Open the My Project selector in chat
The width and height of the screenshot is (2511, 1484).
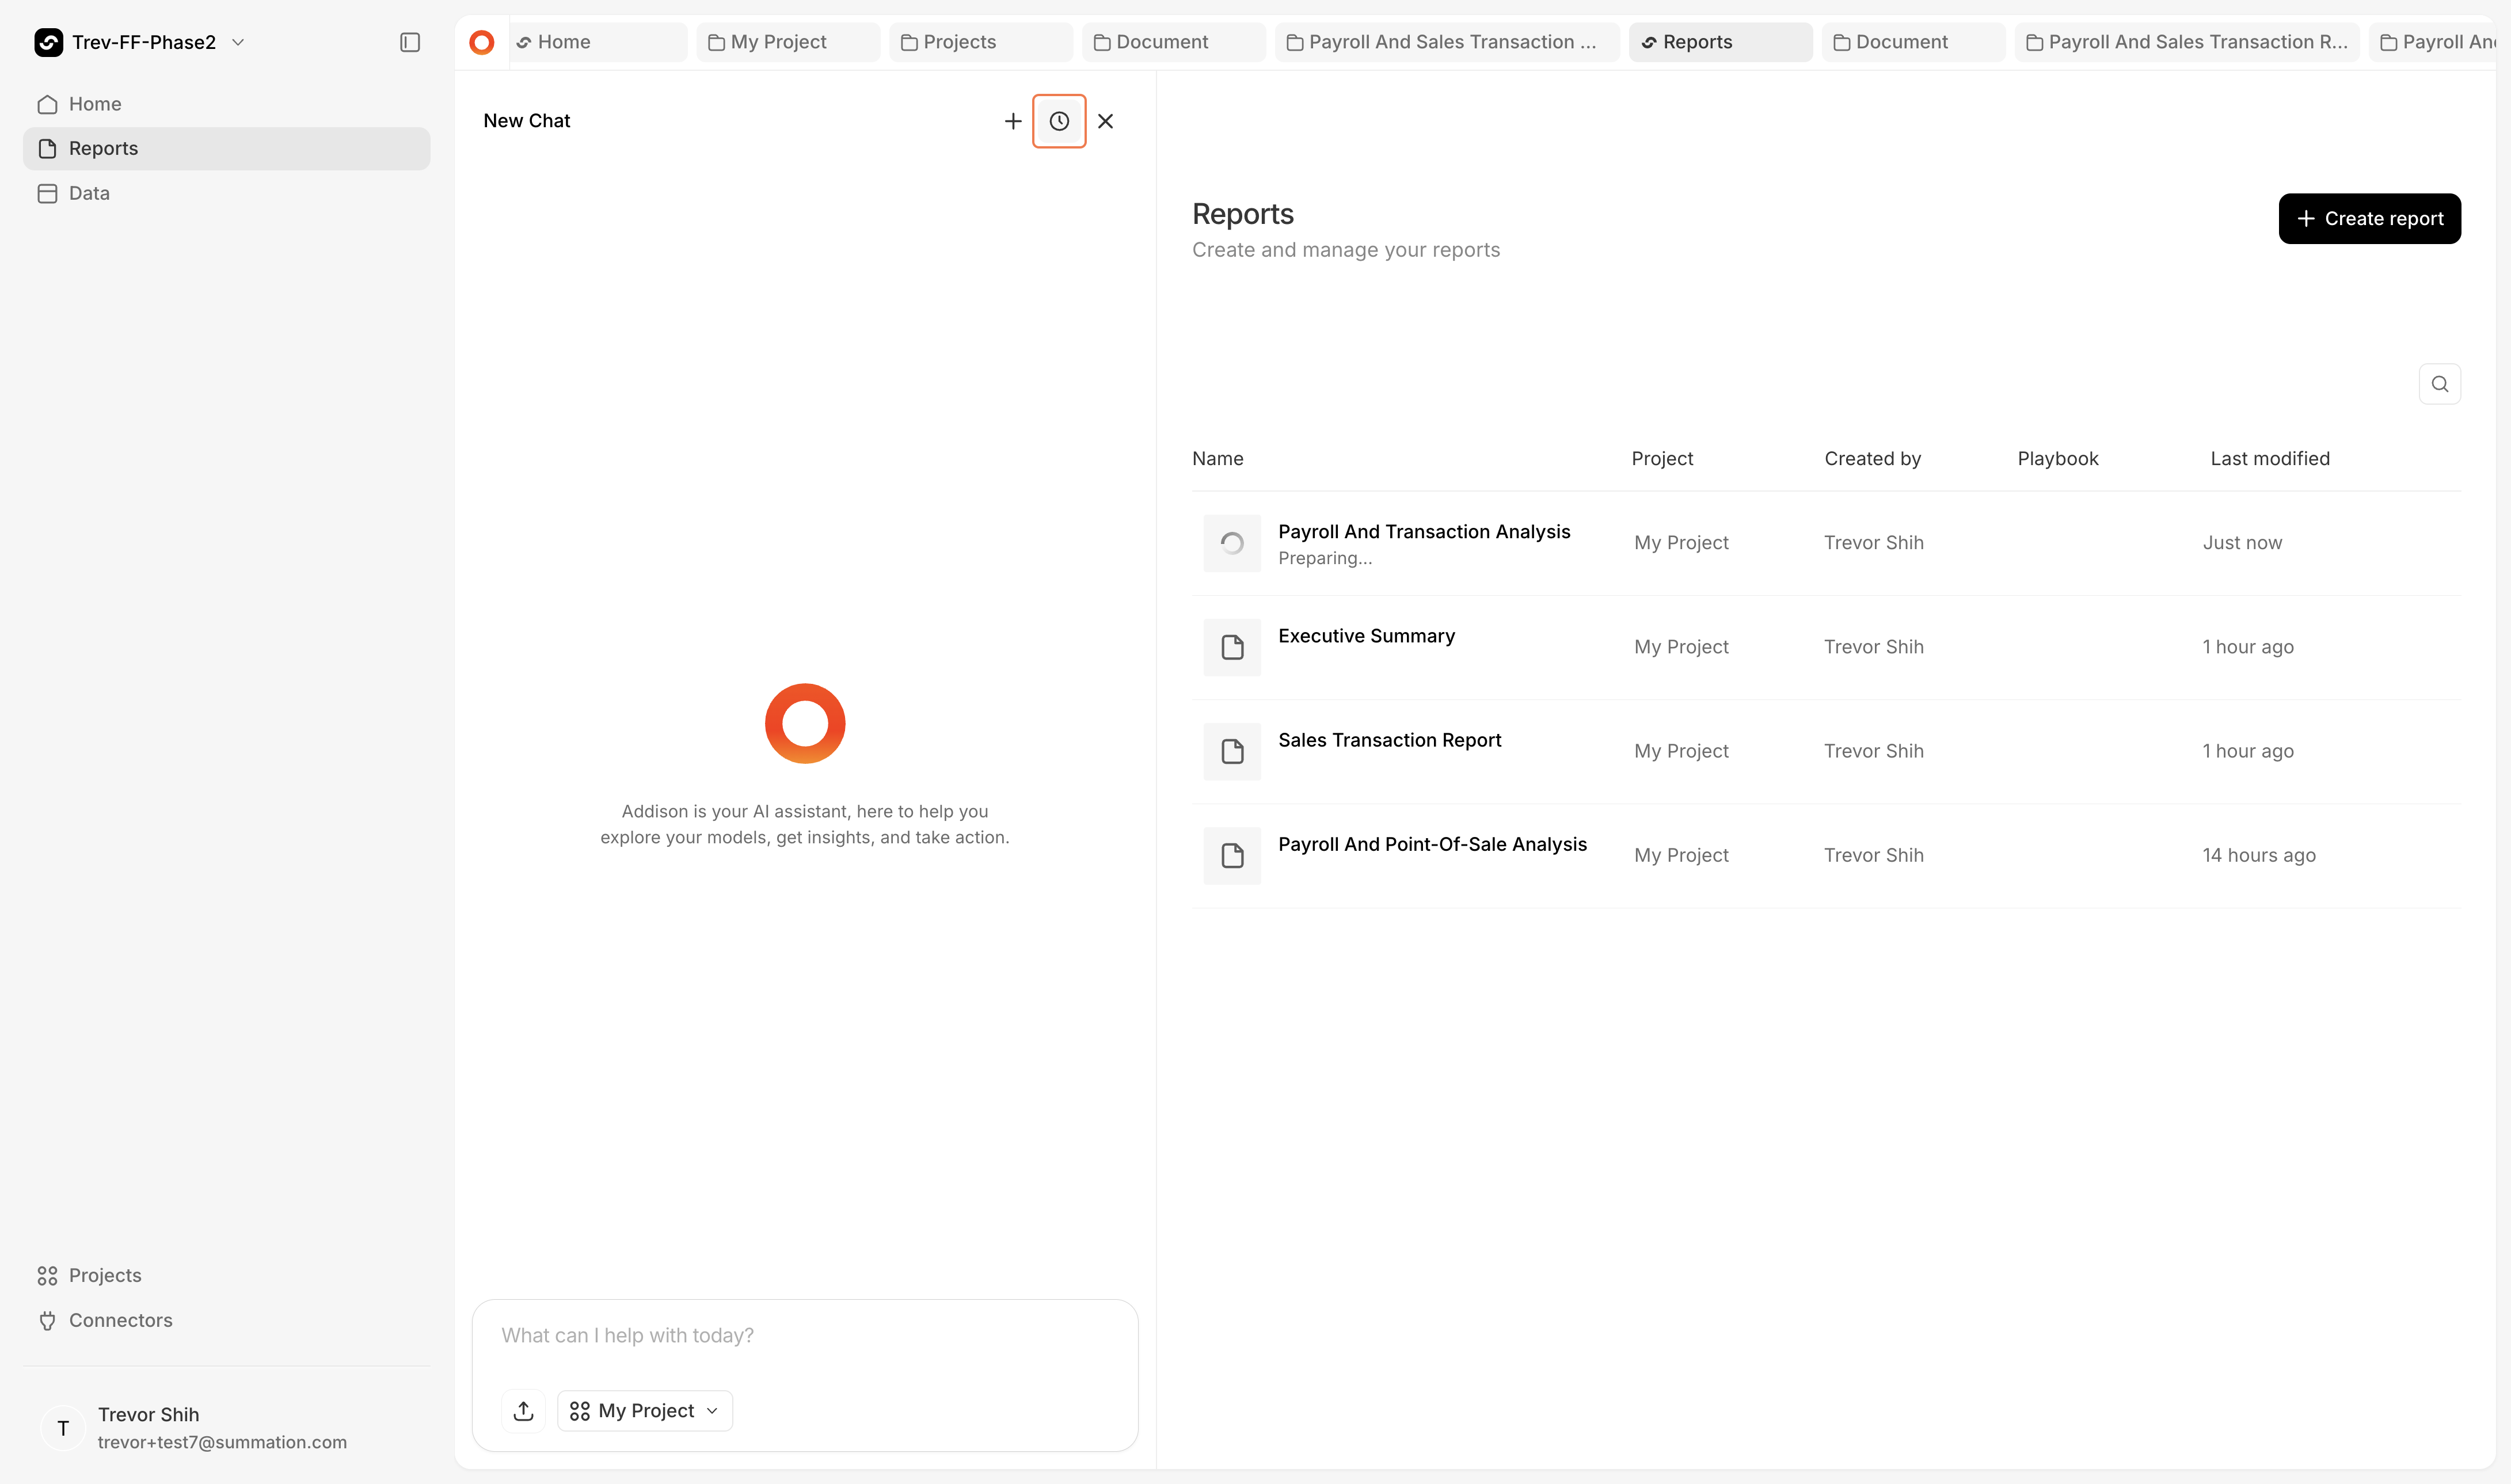pos(645,1411)
